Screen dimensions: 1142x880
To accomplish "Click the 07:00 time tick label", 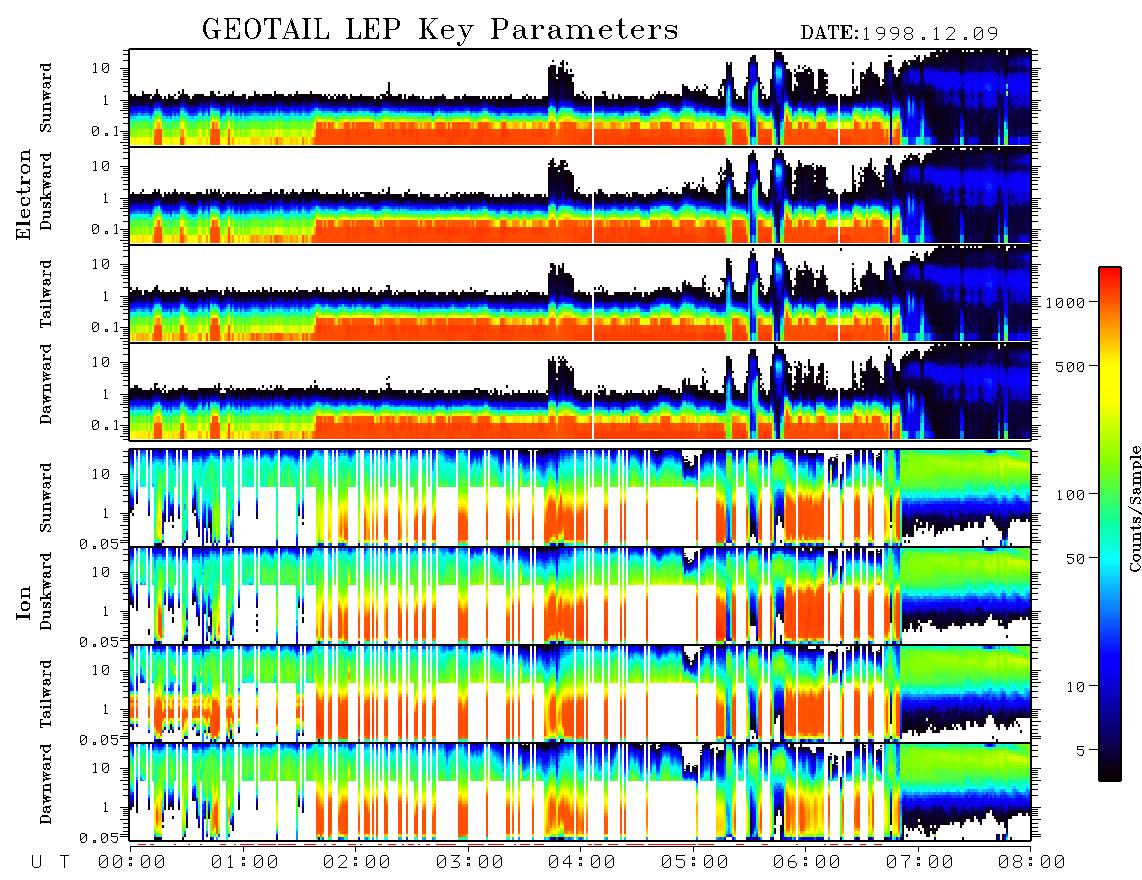I will [920, 862].
